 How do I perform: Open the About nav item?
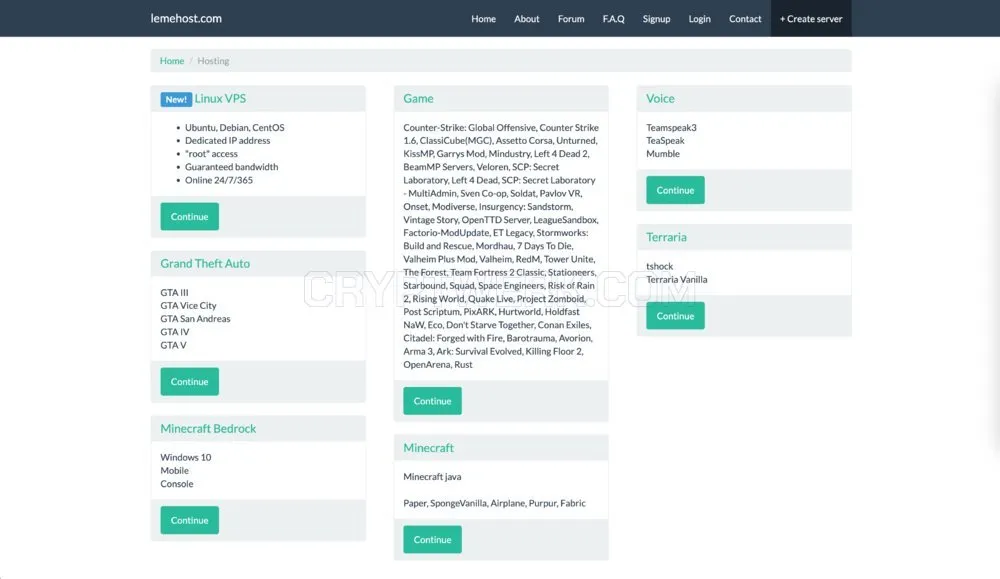527,19
